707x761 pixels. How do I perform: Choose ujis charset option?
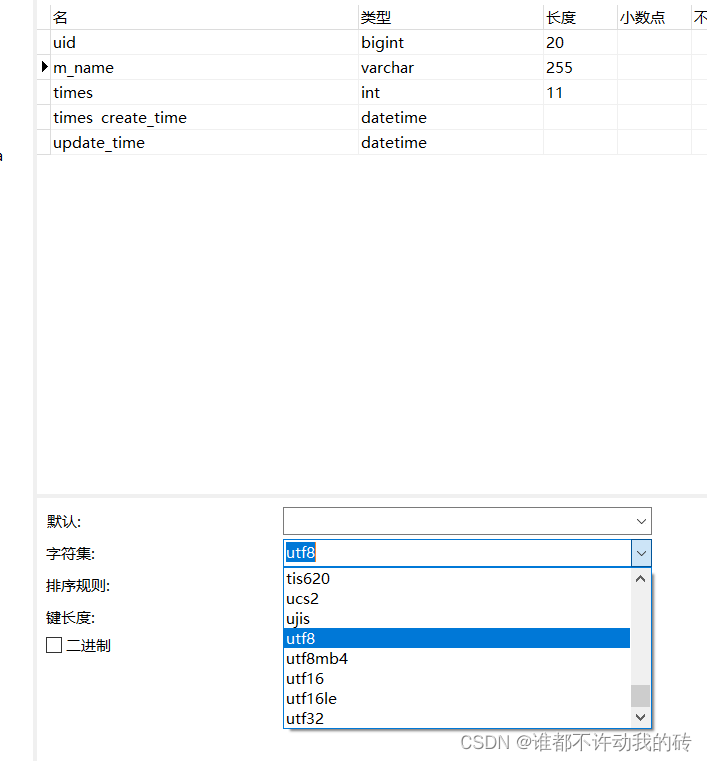[457, 618]
